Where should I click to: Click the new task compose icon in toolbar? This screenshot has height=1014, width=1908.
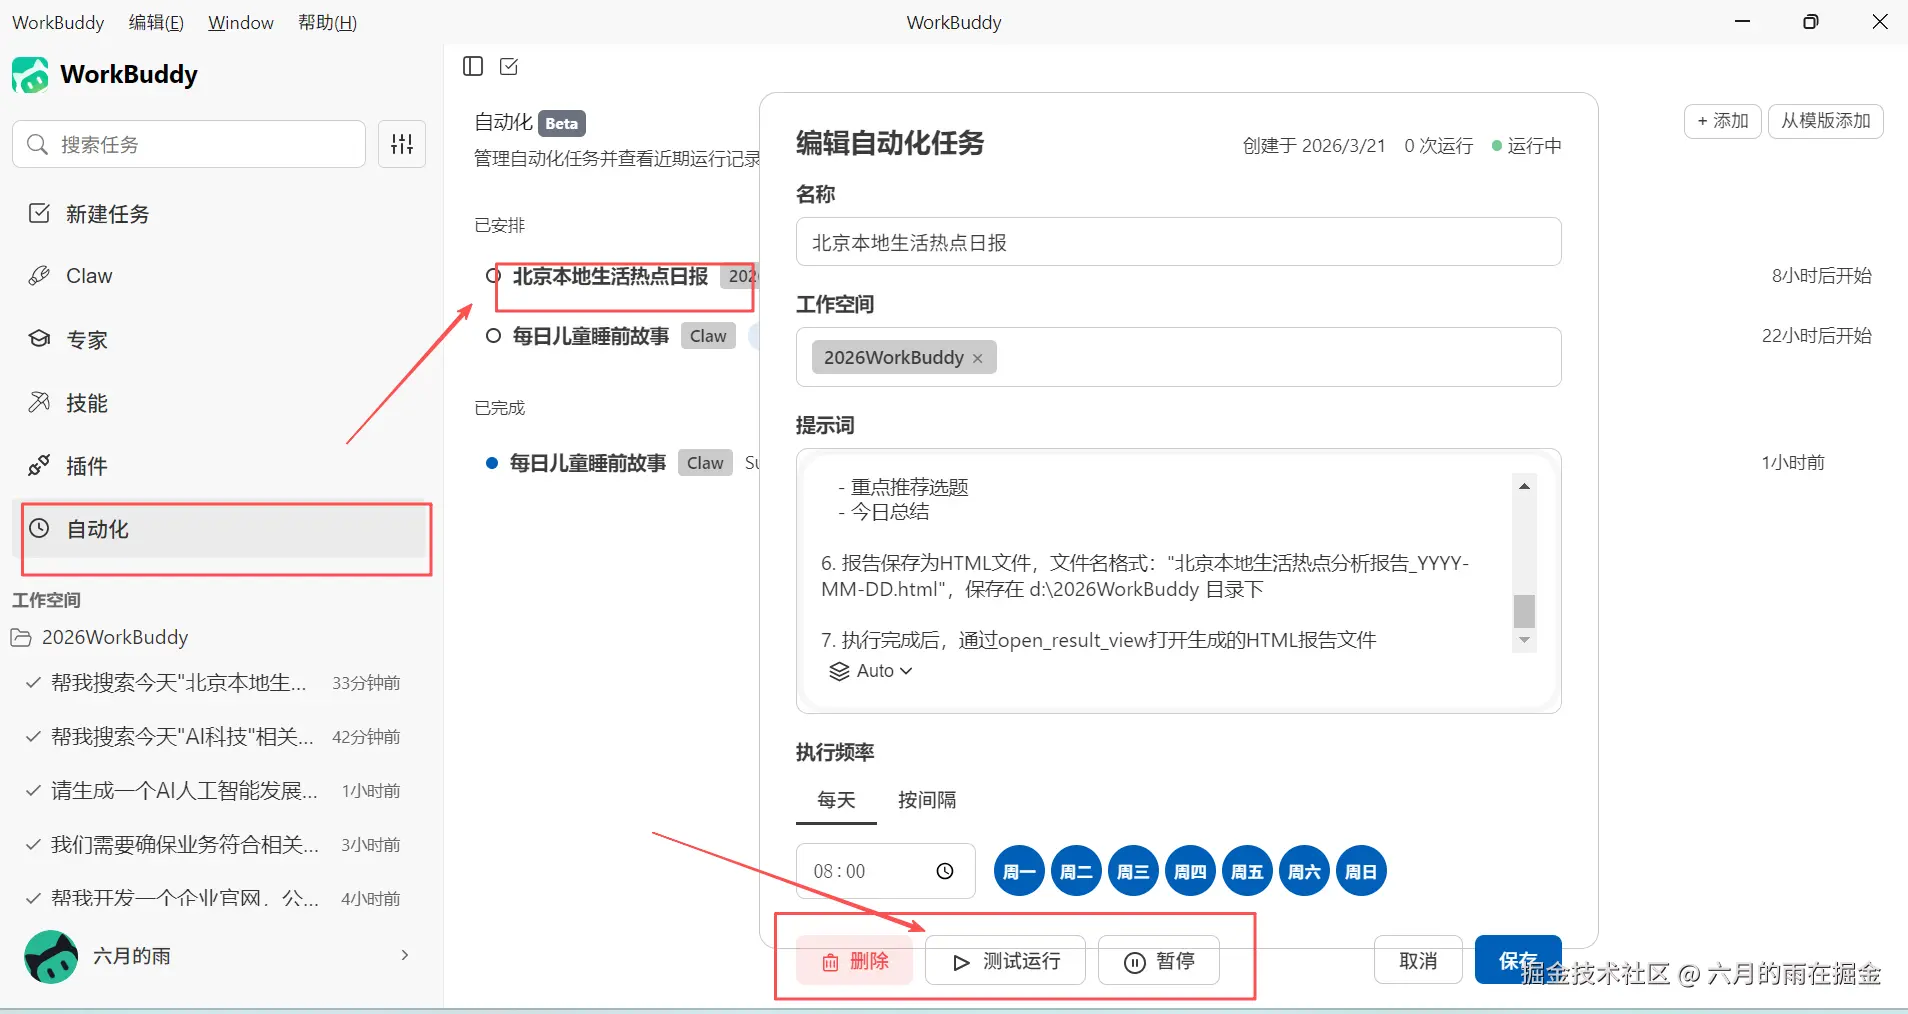coord(509,66)
